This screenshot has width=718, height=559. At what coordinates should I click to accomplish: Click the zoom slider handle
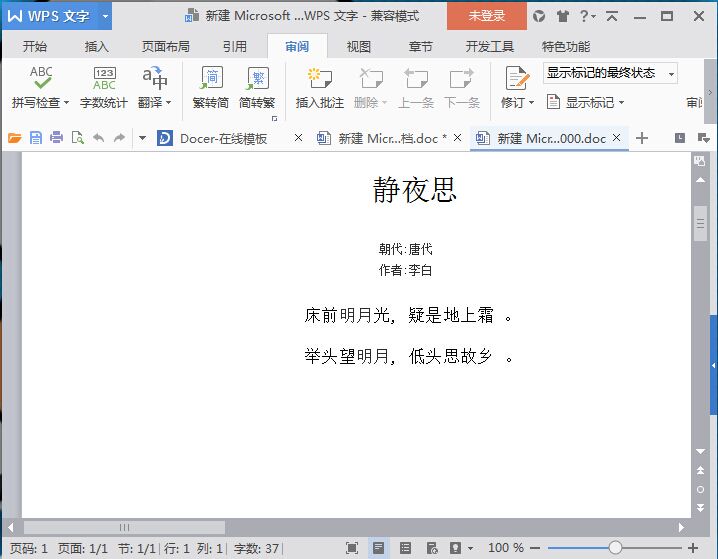coord(615,548)
